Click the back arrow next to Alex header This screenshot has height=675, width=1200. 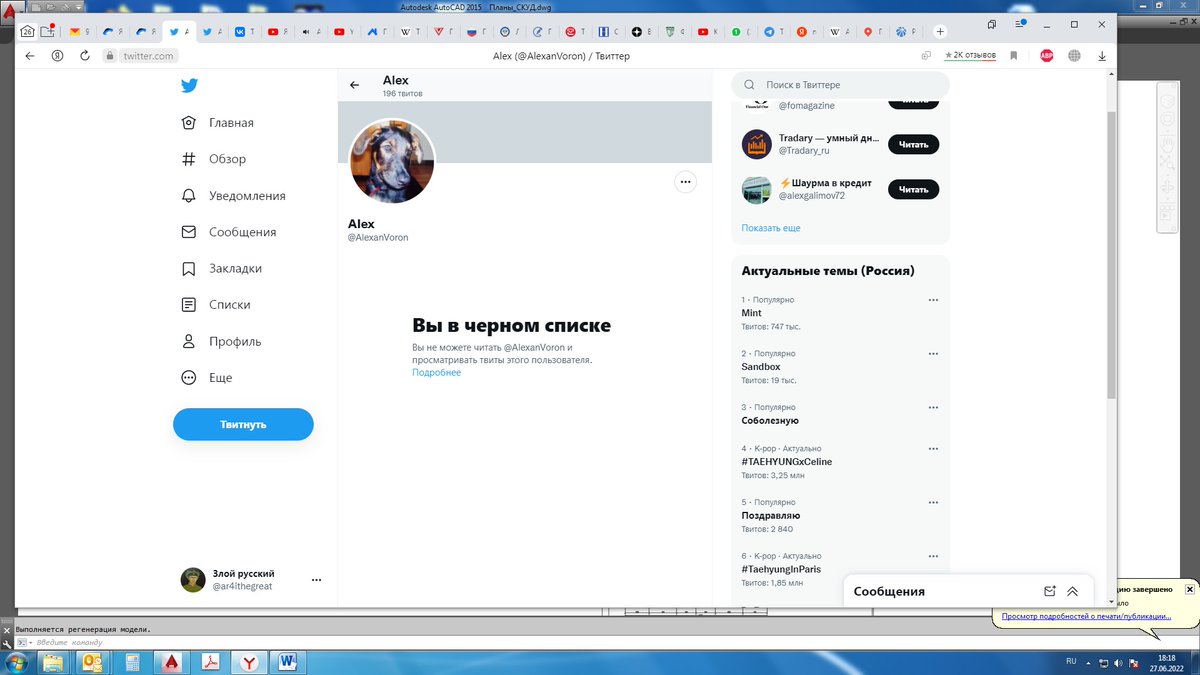pyautogui.click(x=354, y=85)
